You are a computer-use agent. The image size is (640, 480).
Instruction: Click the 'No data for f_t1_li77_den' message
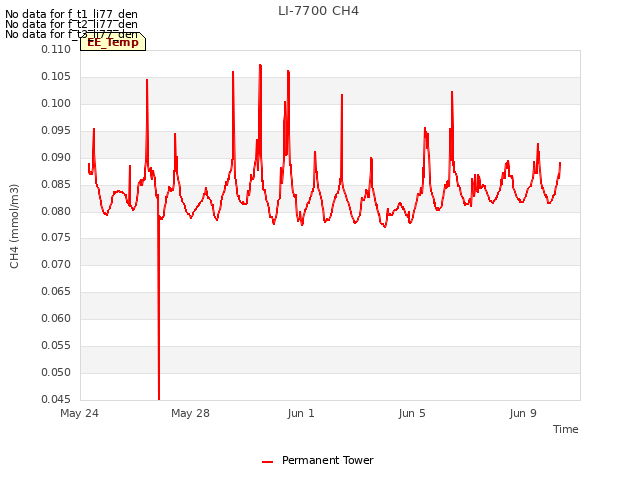pos(71,14)
